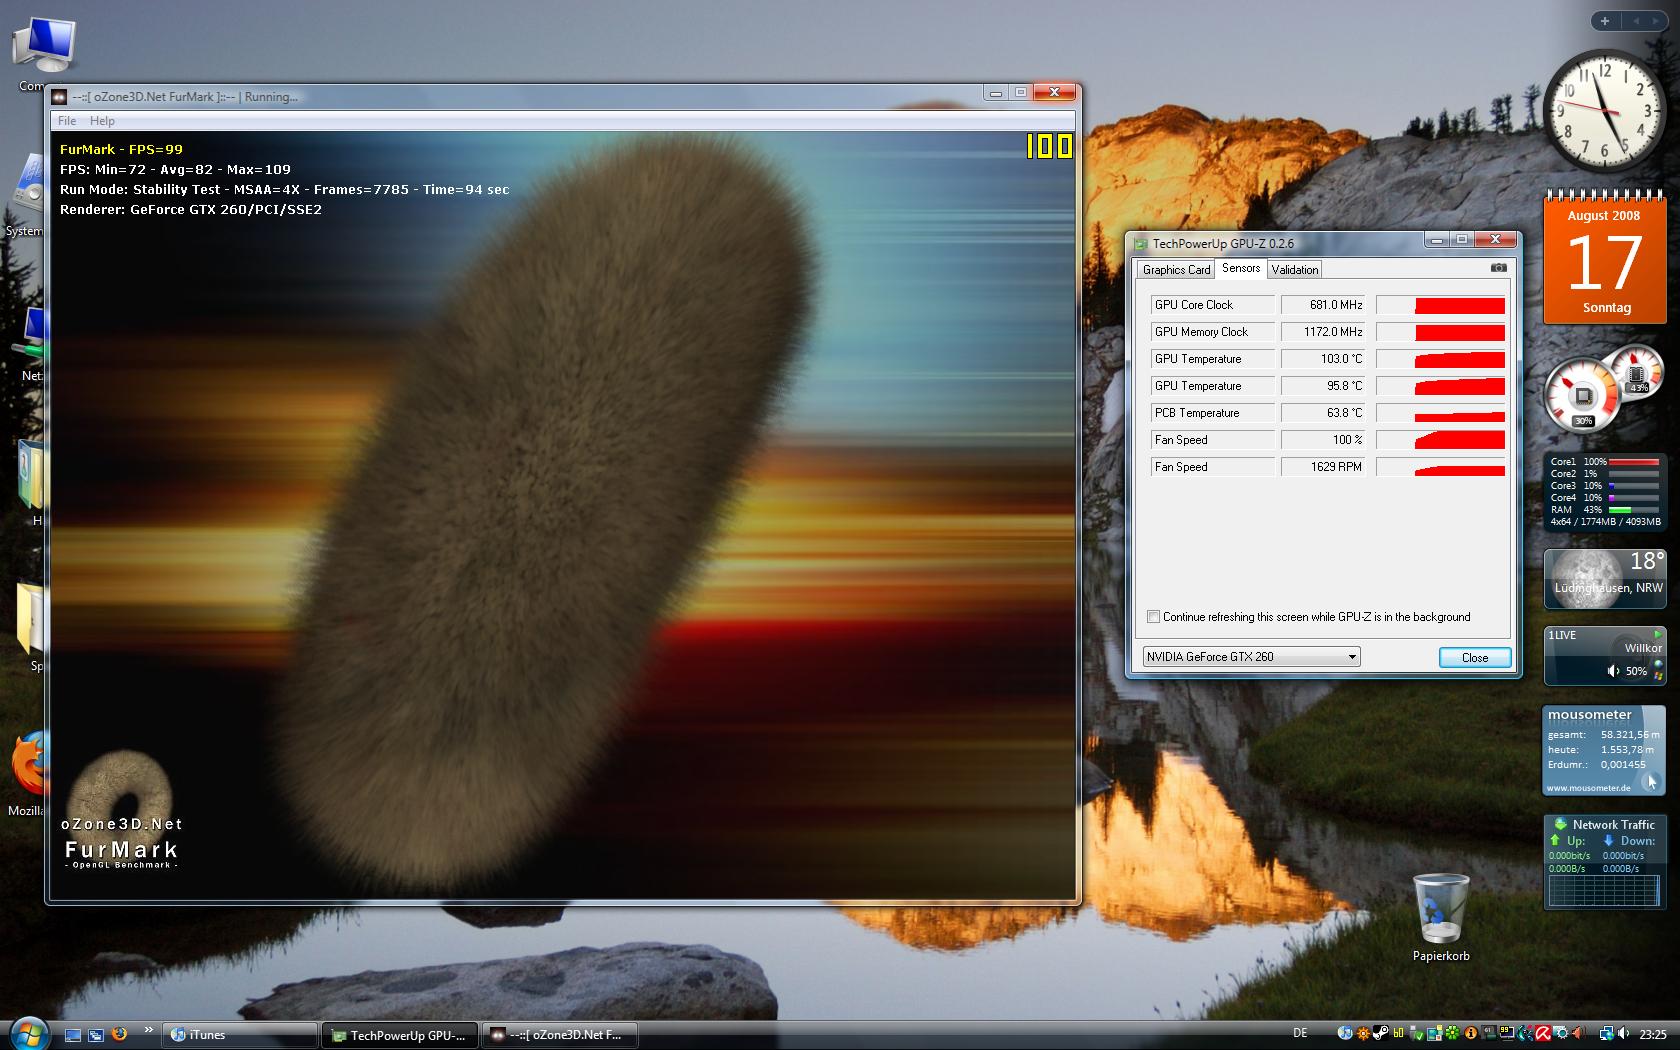
Task: Click the calendar gadget showing 17
Action: click(1605, 258)
